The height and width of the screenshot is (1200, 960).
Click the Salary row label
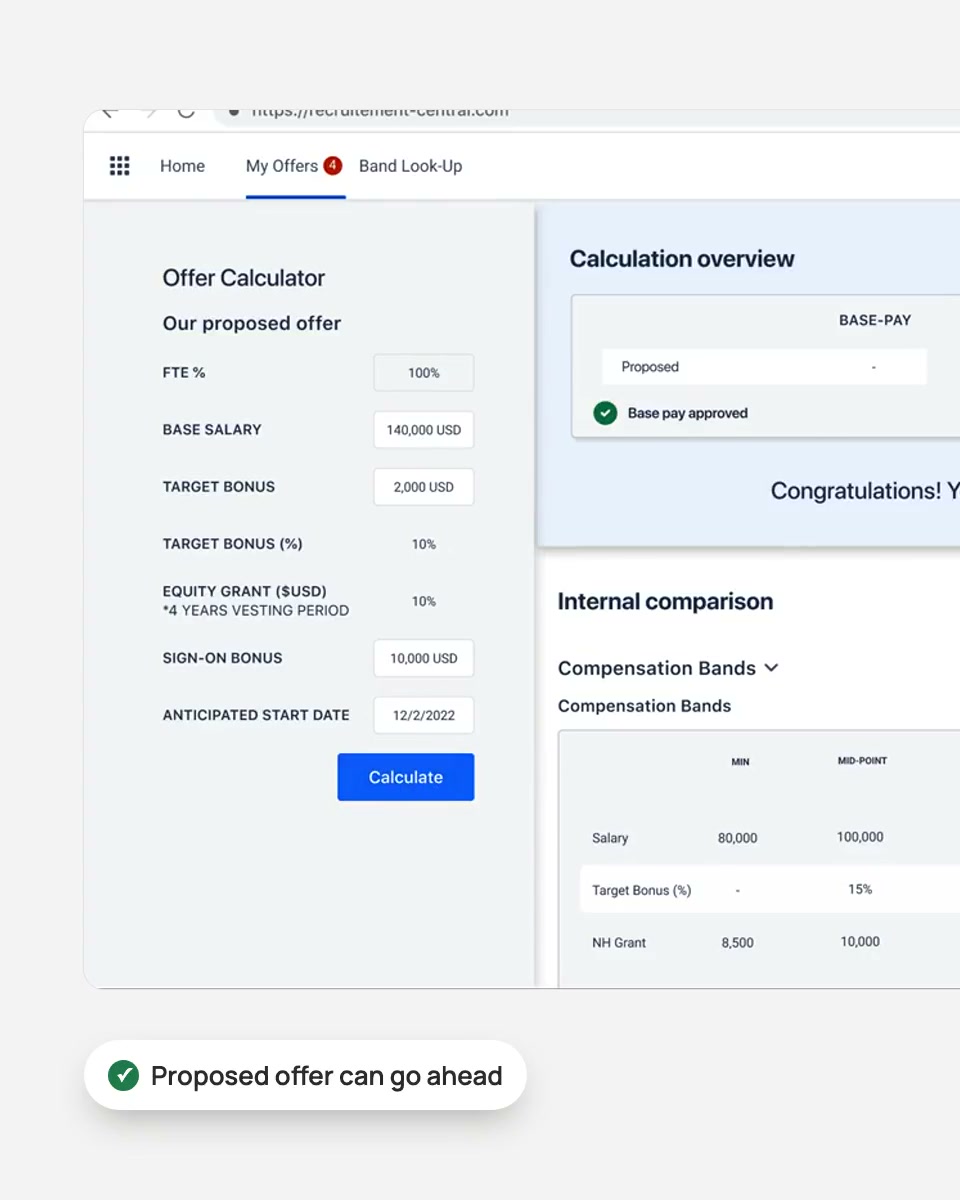pyautogui.click(x=610, y=838)
